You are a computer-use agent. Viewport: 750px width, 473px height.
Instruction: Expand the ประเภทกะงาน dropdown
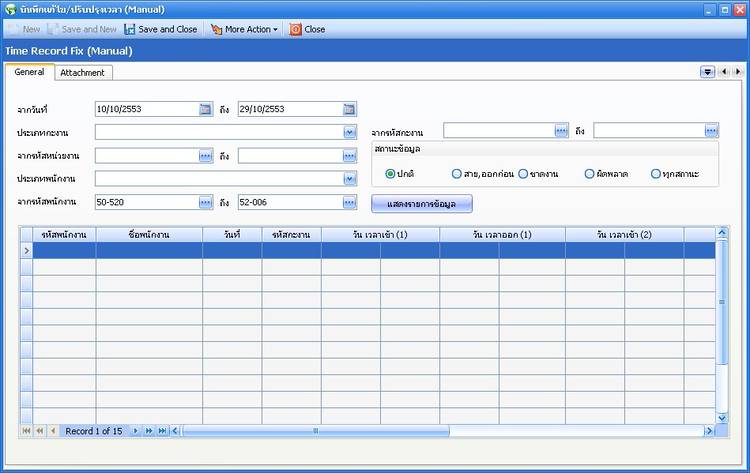tap(349, 132)
